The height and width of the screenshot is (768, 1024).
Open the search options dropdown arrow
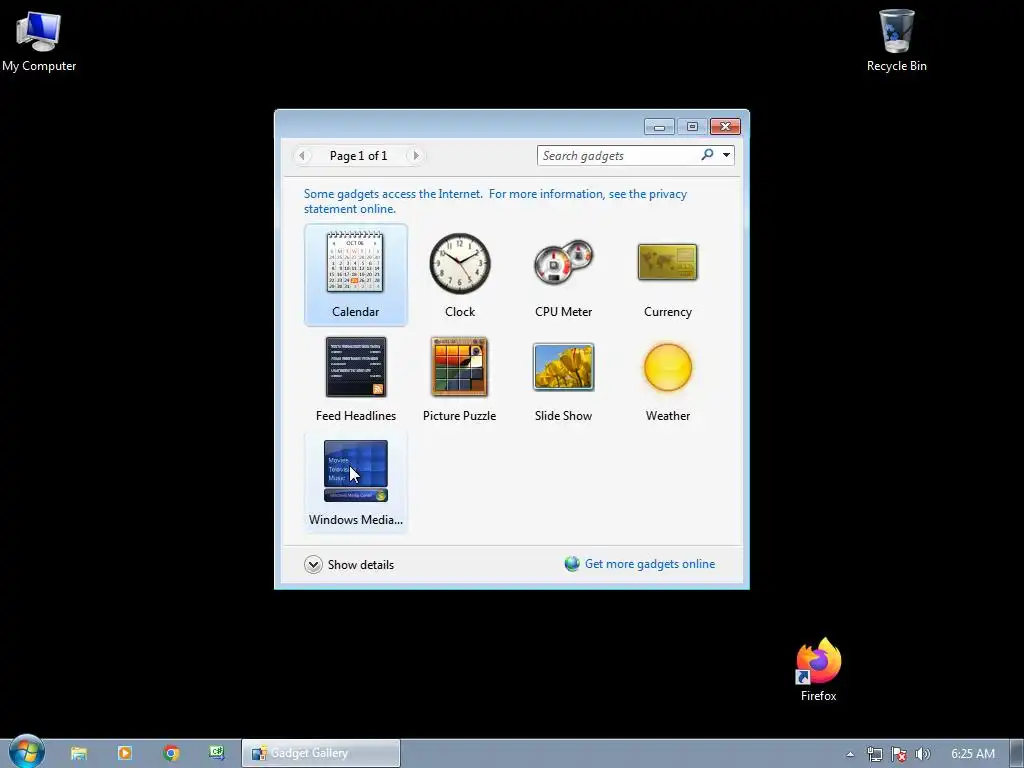(726, 155)
